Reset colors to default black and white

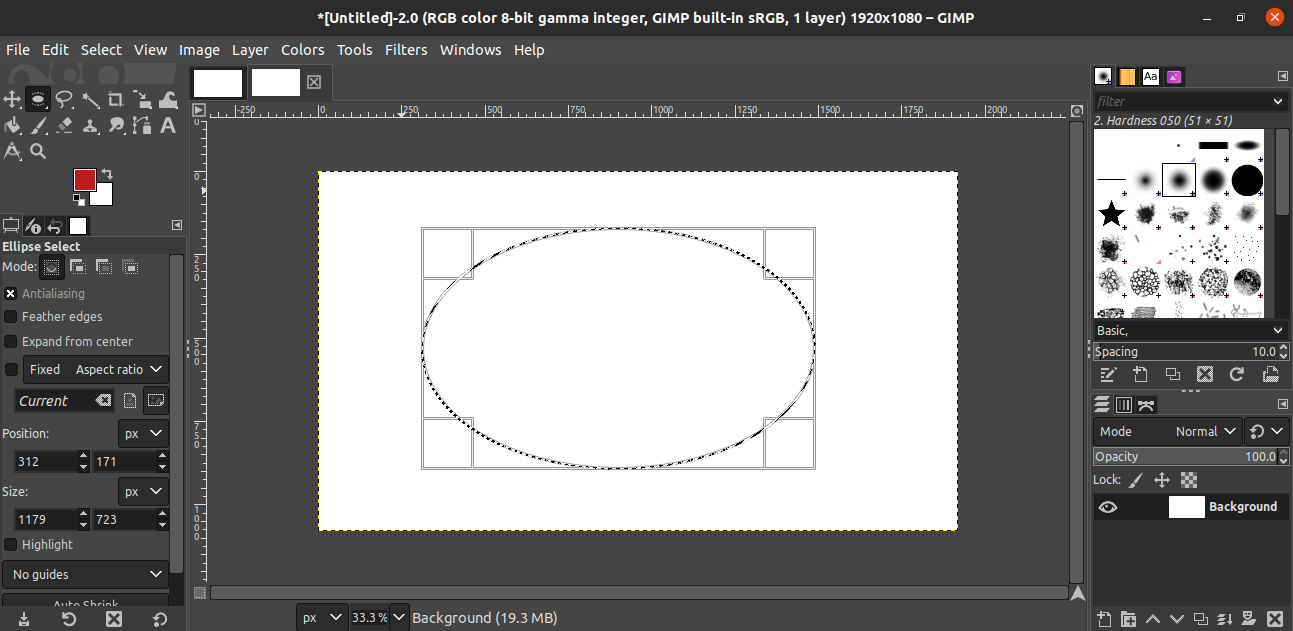tap(79, 200)
